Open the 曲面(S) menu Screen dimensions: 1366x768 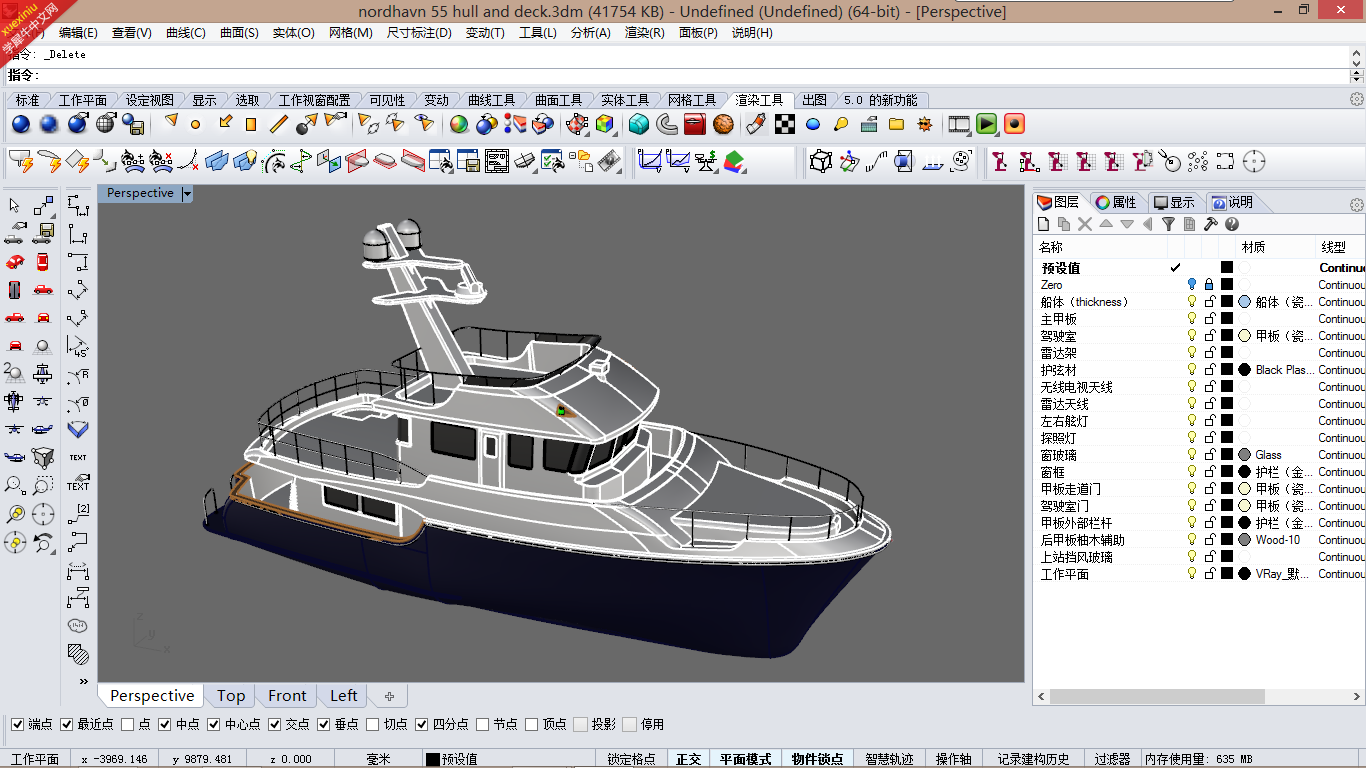point(239,32)
